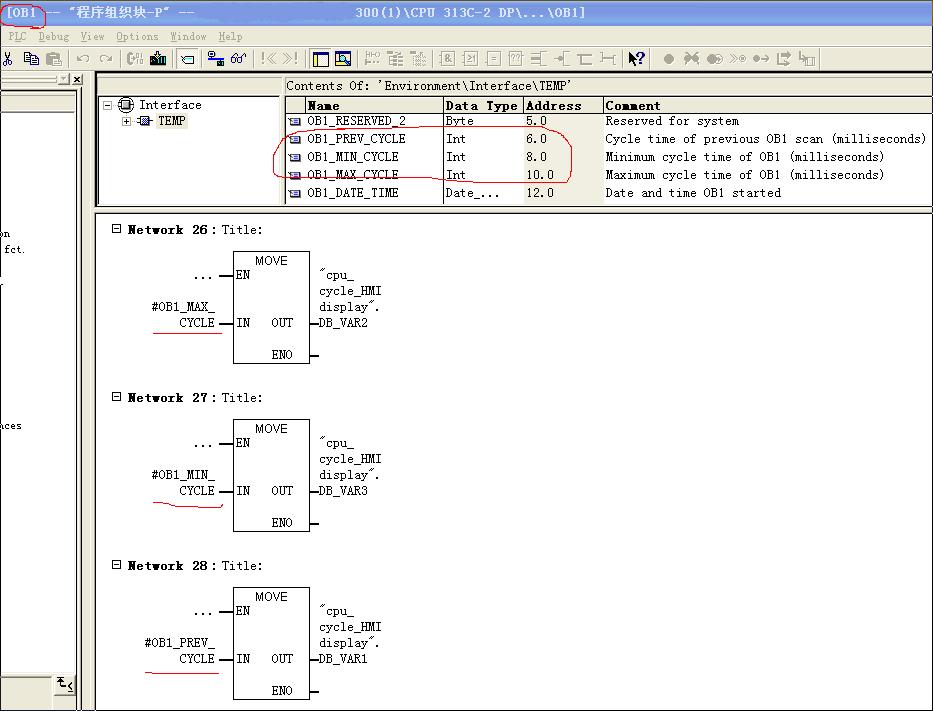The height and width of the screenshot is (711, 933).
Task: Collapse Network 27 section
Action: (x=116, y=397)
